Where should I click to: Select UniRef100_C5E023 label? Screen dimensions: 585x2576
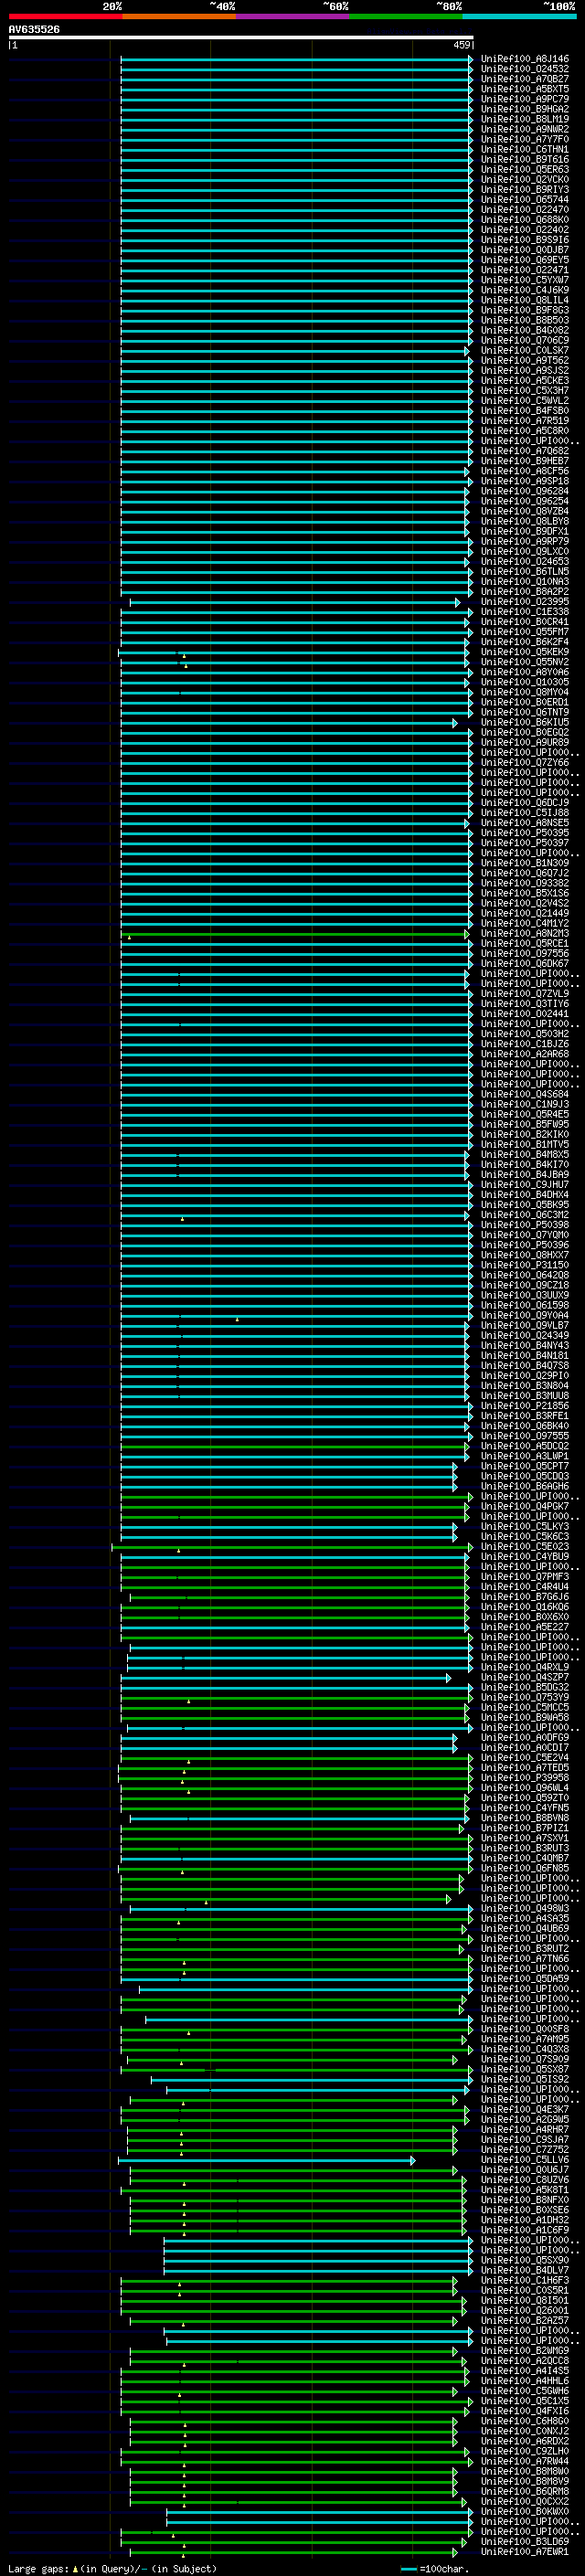[x=525, y=1547]
